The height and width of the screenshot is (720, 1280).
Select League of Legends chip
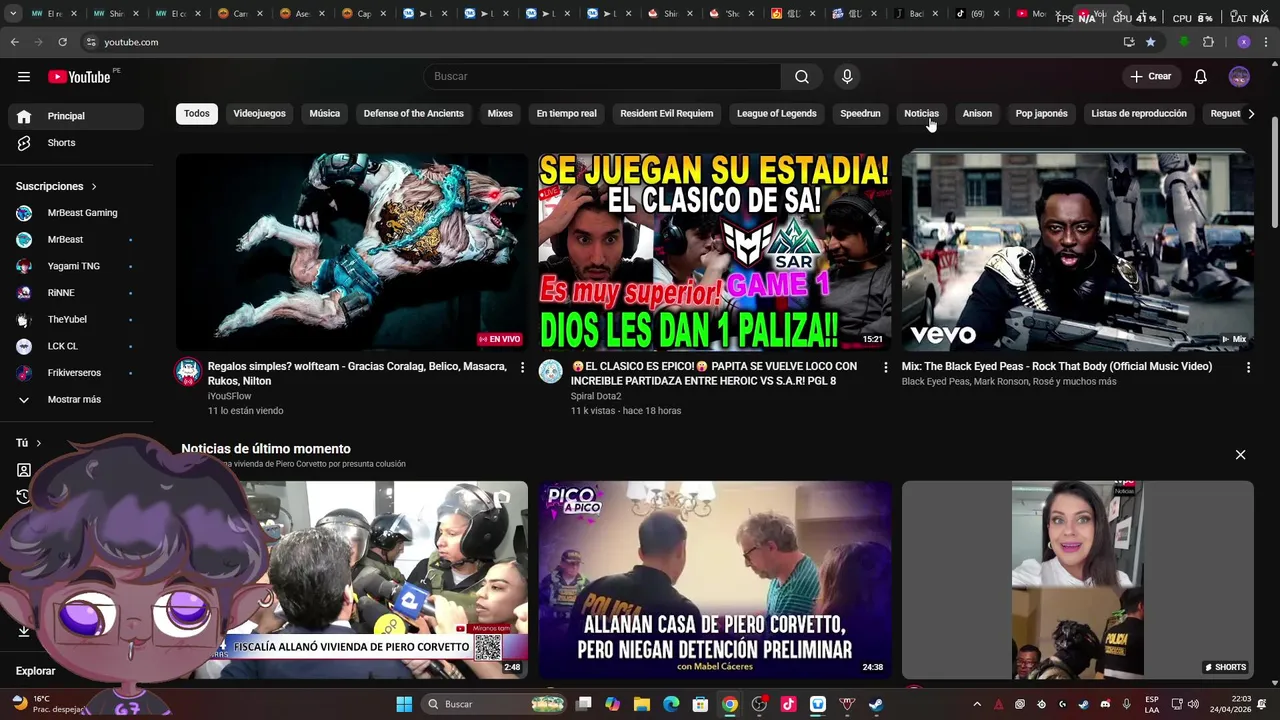click(777, 114)
